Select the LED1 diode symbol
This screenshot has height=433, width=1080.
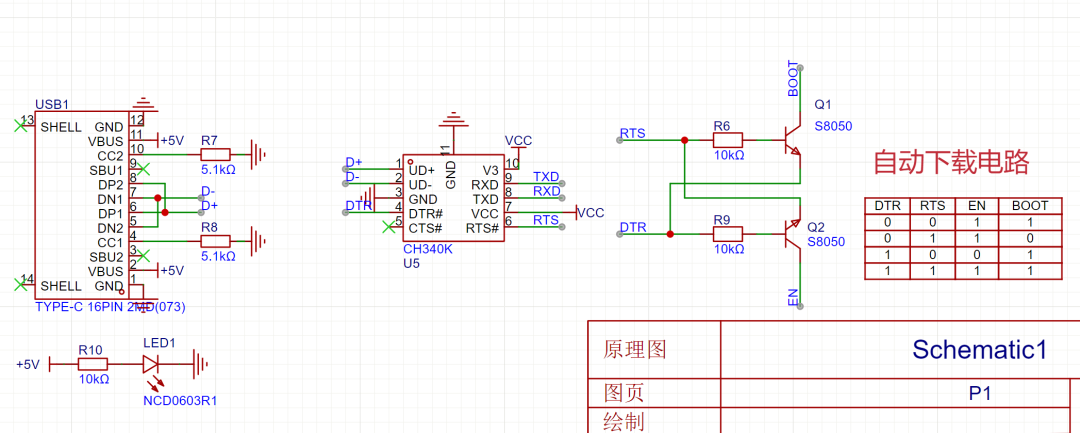(152, 364)
